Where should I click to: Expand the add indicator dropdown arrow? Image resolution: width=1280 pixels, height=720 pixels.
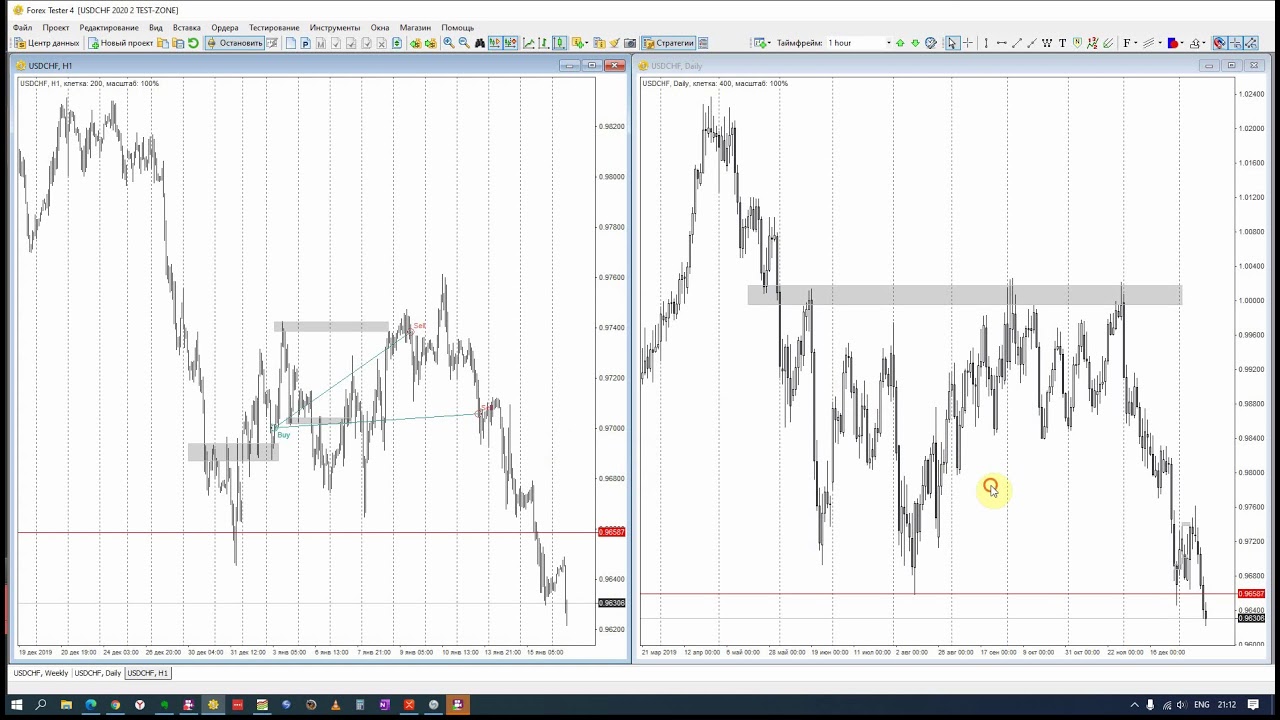(588, 43)
